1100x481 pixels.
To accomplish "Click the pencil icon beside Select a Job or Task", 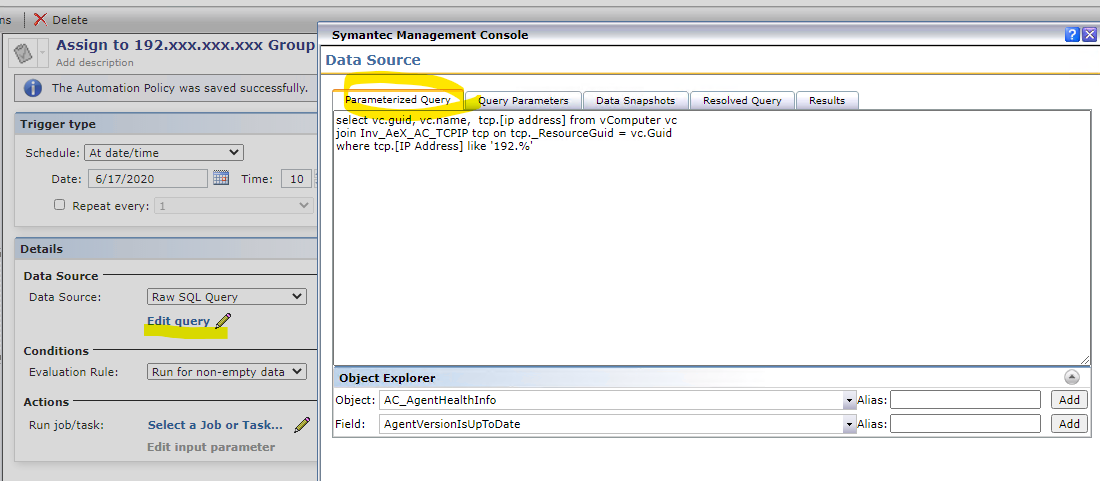I will (x=302, y=424).
